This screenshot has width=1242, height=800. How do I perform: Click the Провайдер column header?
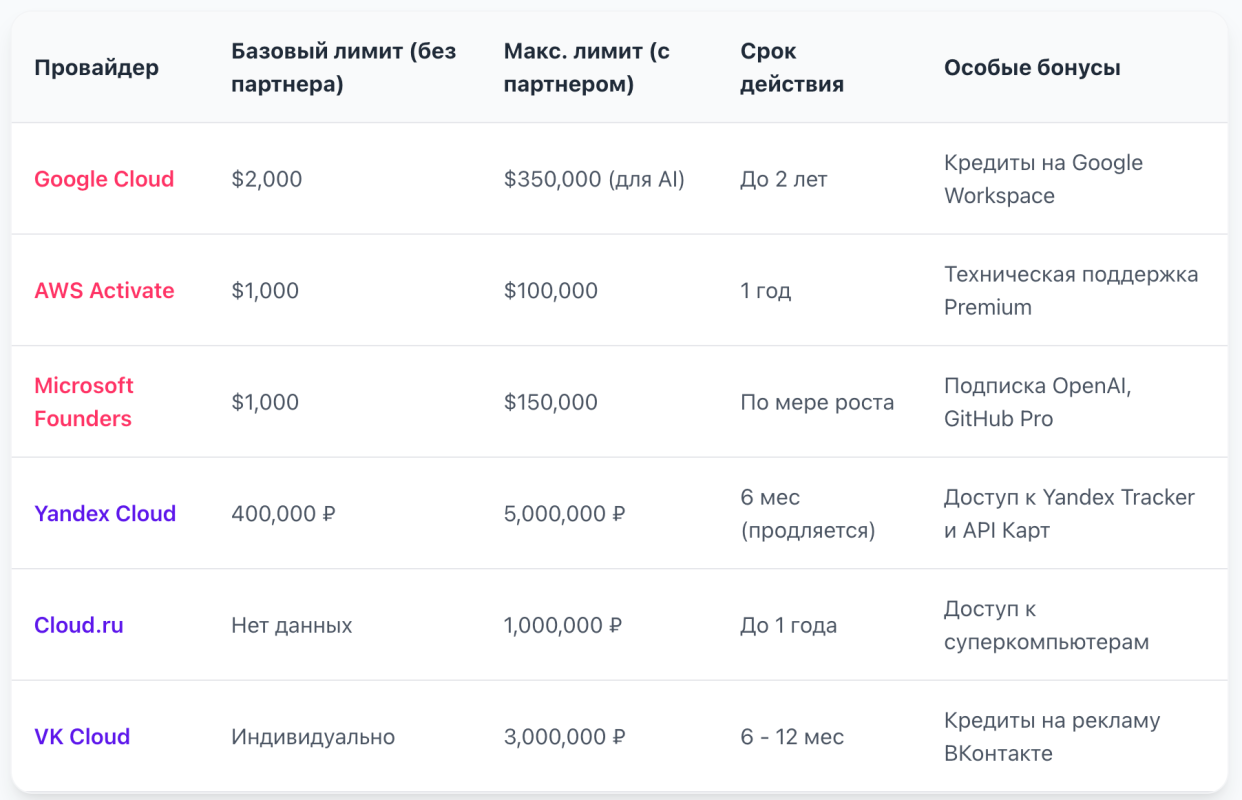[96, 68]
